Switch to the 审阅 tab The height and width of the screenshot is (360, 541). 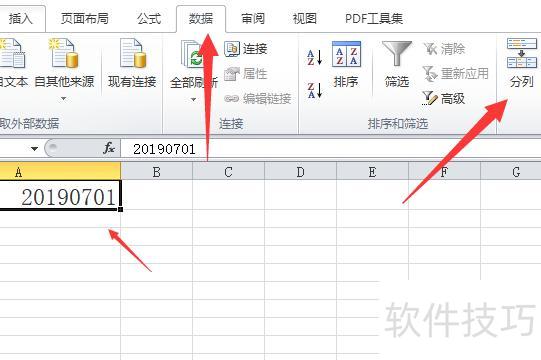coord(253,18)
